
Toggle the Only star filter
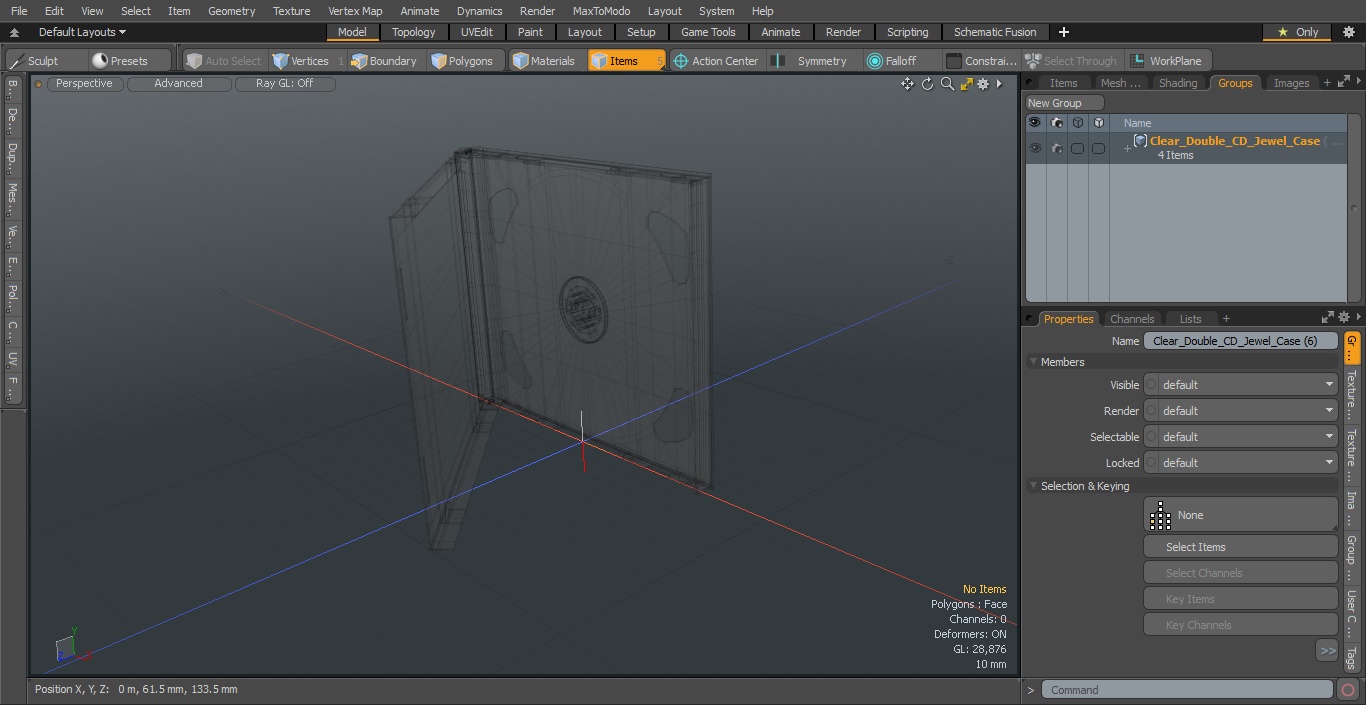click(x=1298, y=32)
